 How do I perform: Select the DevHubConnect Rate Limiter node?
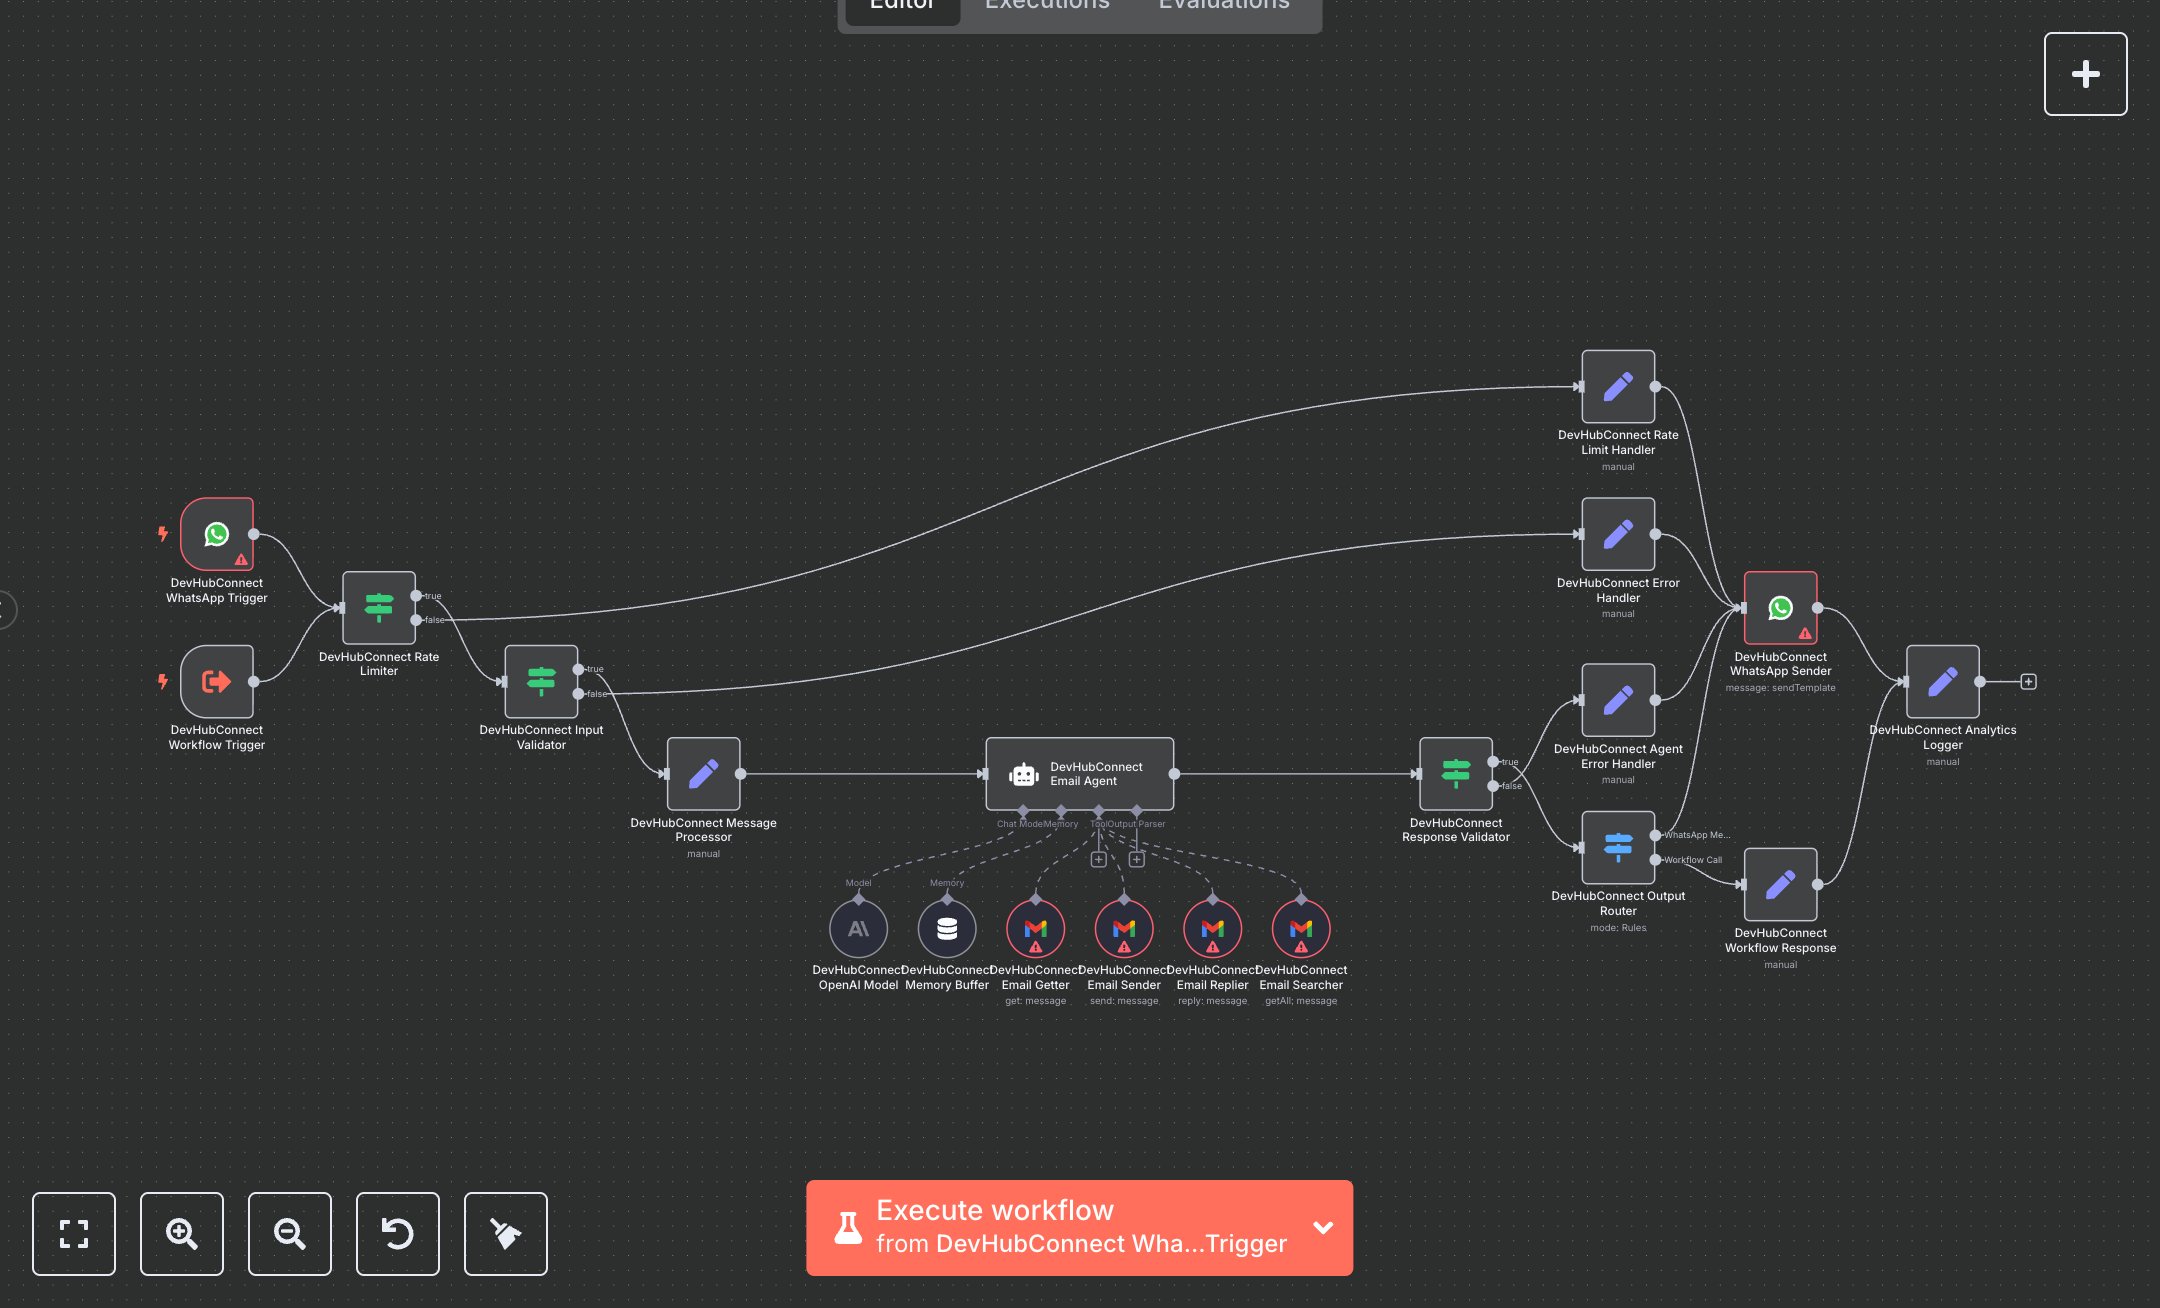tap(379, 607)
